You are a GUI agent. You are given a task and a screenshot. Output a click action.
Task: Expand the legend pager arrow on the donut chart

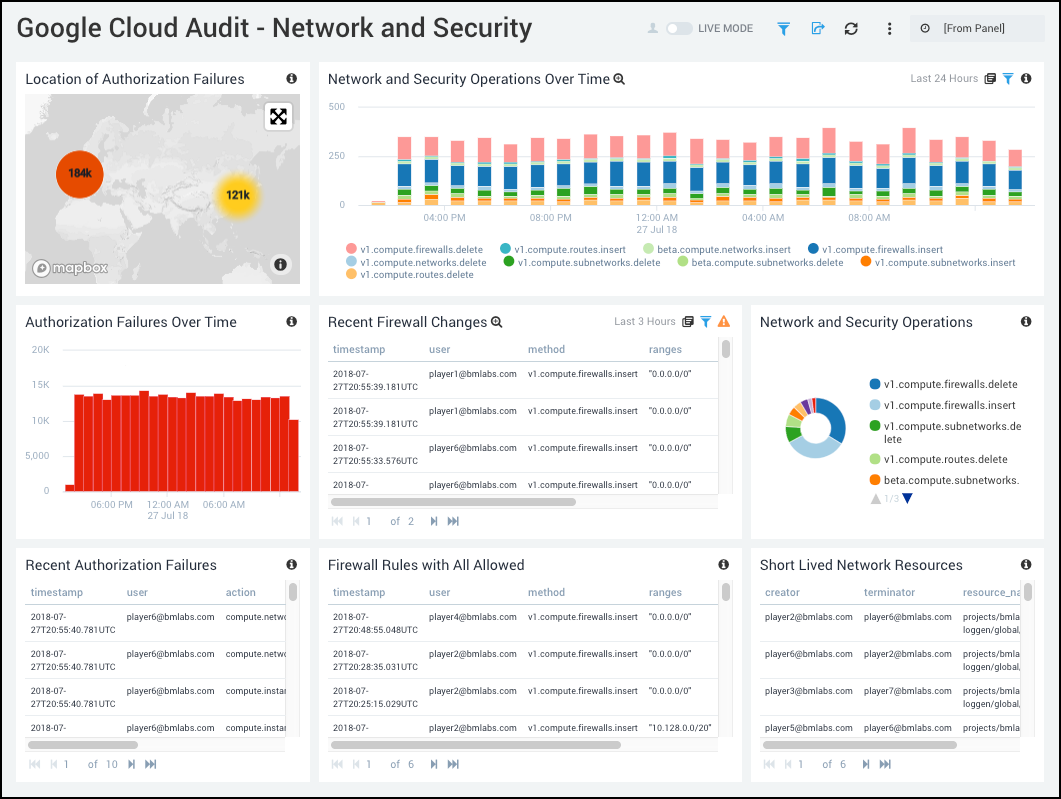908,498
